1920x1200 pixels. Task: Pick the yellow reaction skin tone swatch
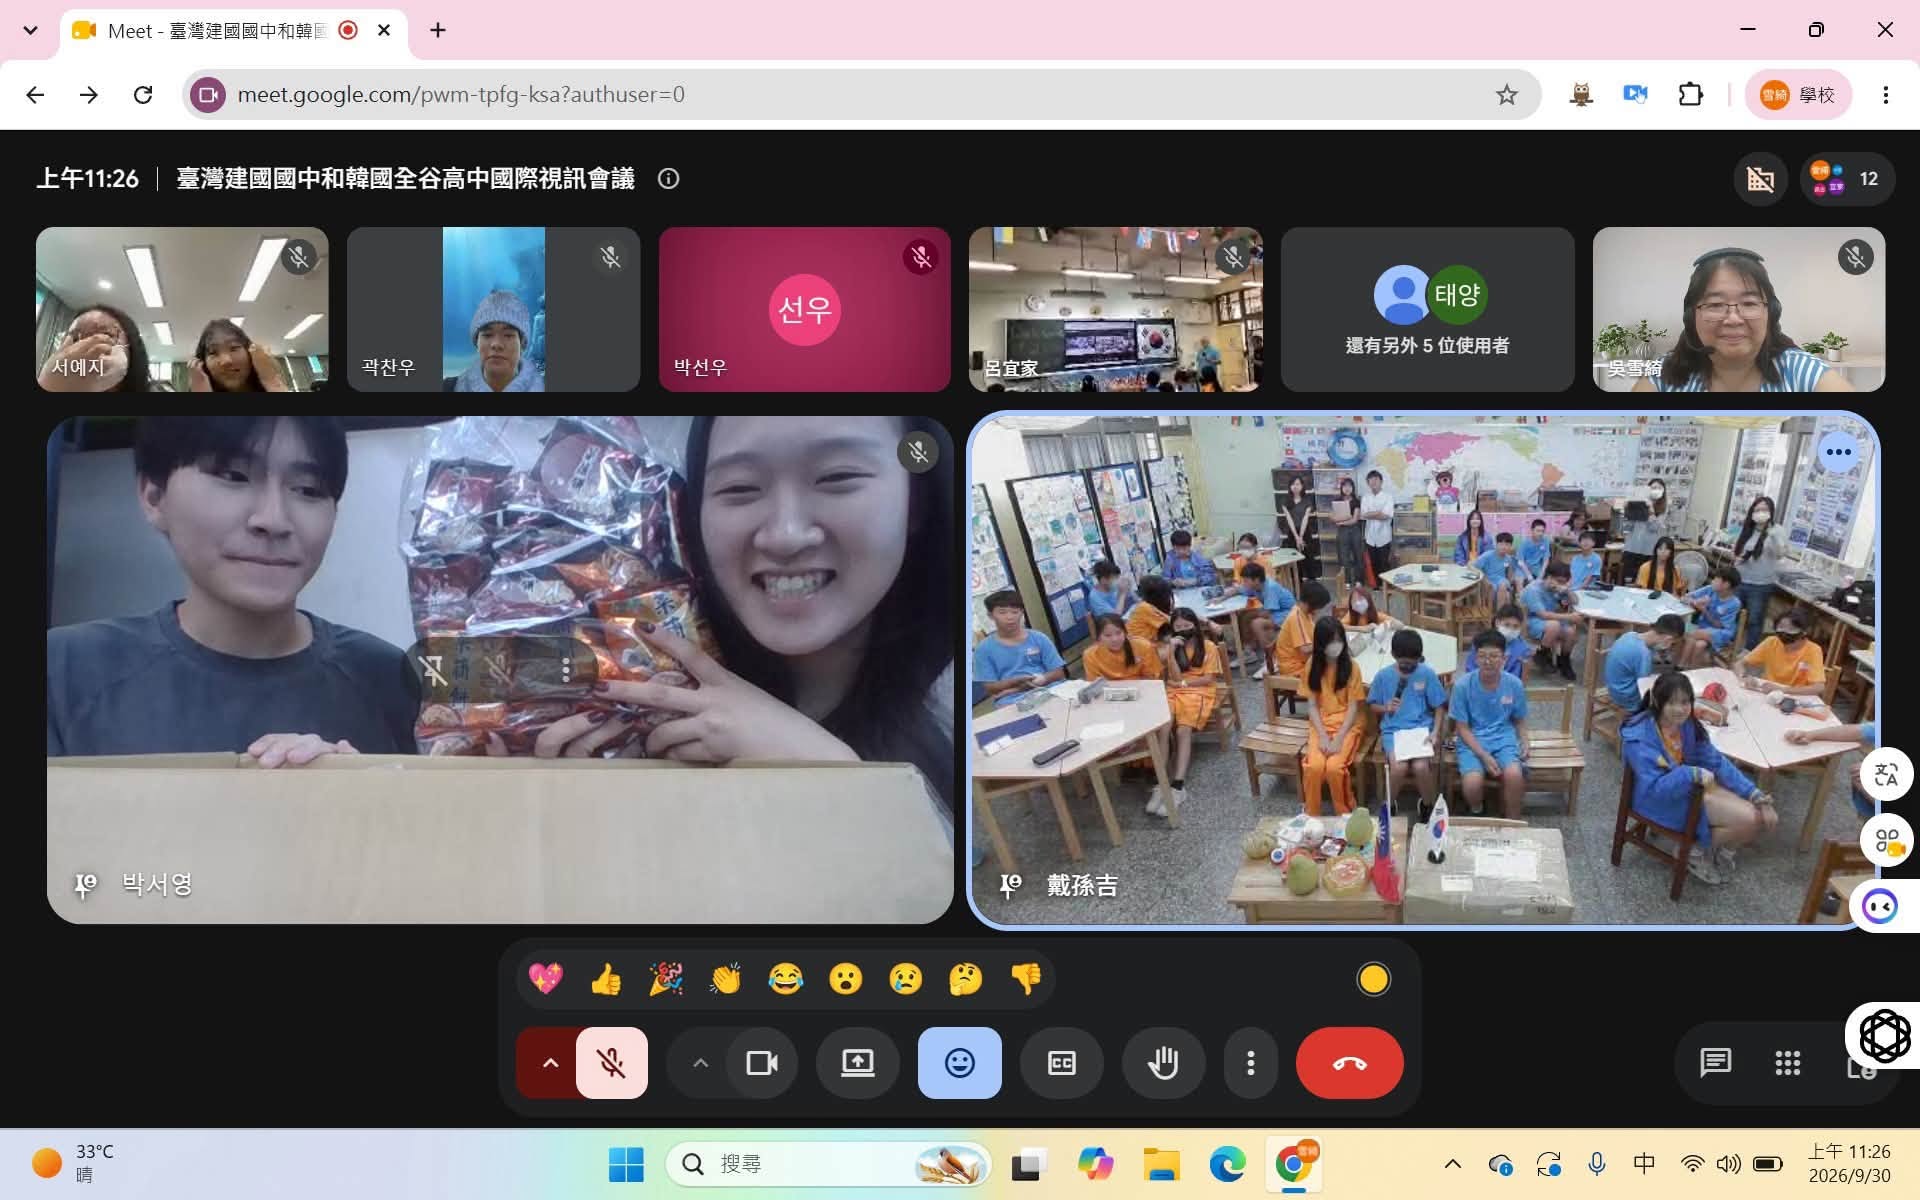[1373, 979]
